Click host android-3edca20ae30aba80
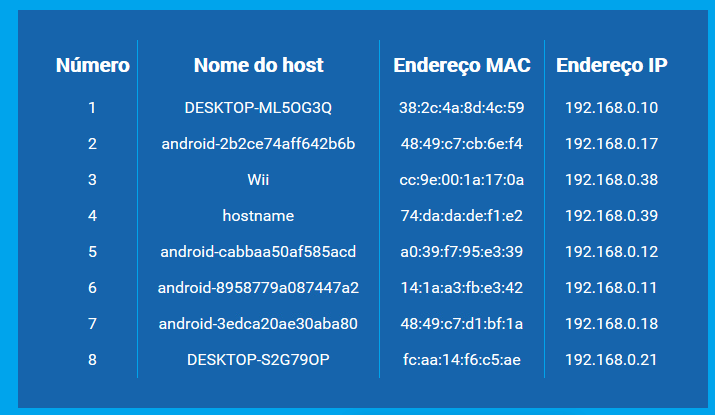 point(258,324)
